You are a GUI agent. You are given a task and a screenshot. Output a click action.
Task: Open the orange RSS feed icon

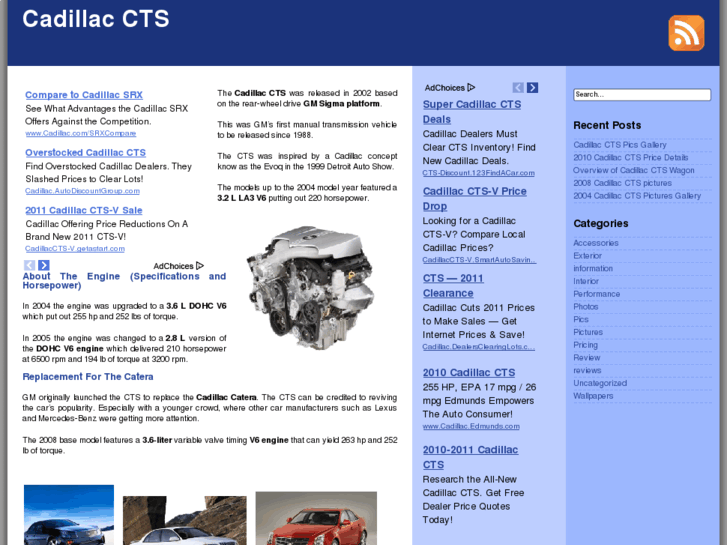point(686,33)
